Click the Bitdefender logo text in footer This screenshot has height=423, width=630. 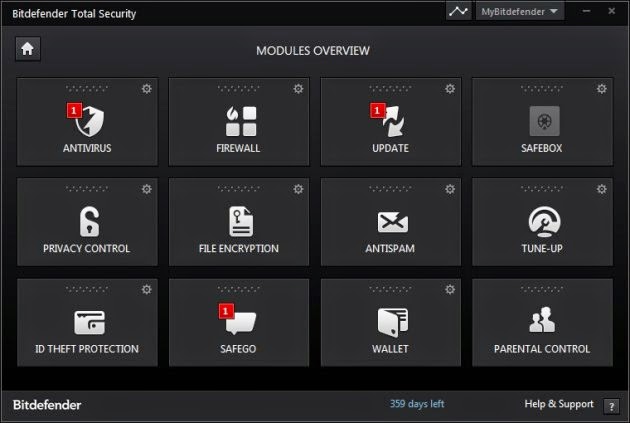pos(47,405)
